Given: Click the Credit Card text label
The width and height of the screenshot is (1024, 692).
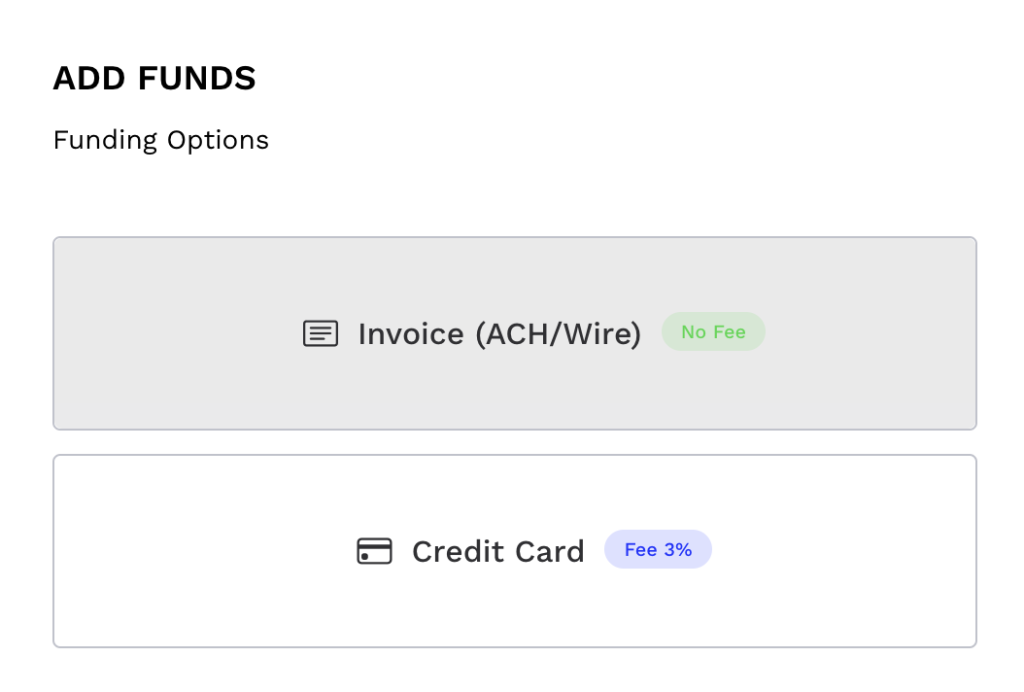Looking at the screenshot, I should pos(498,551).
